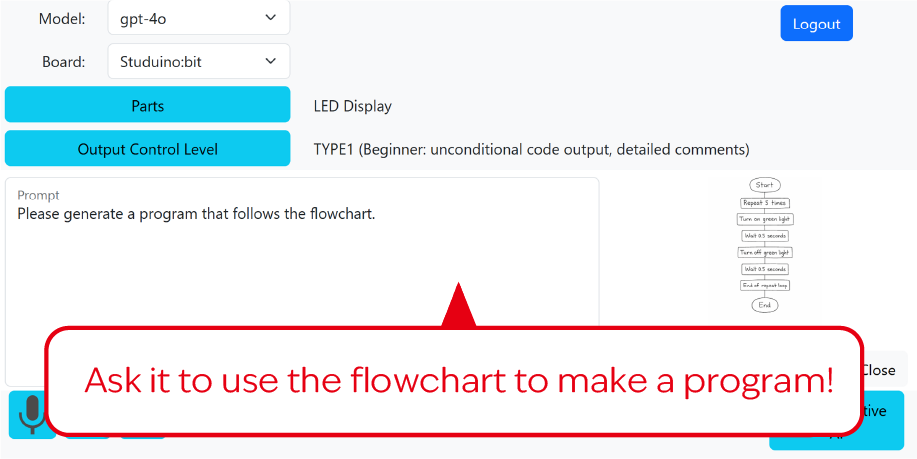Click inside the Prompt text area

coord(302,251)
